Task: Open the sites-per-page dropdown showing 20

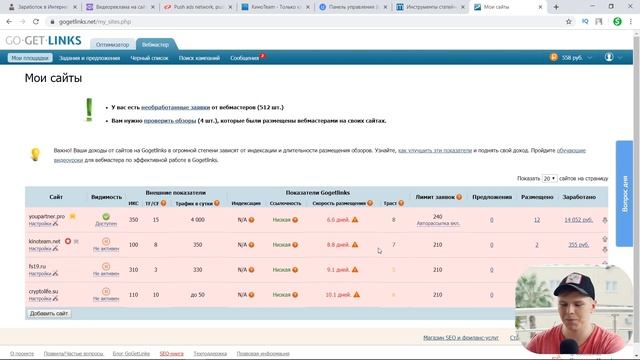Action: [x=549, y=178]
